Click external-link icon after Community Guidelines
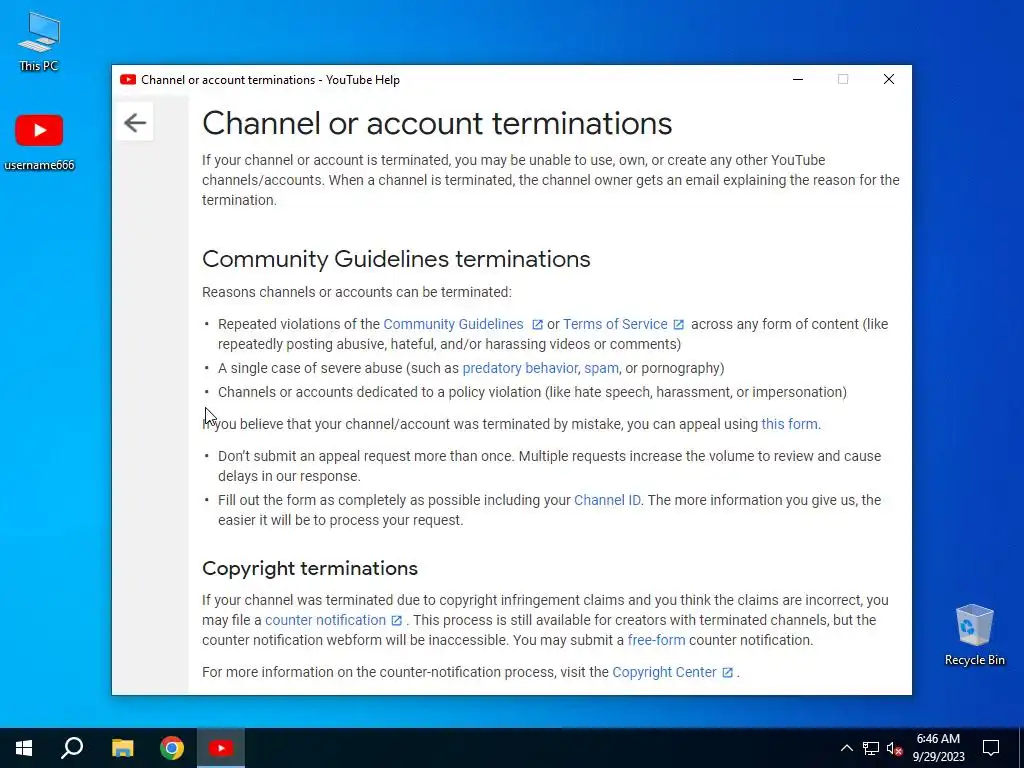This screenshot has width=1024, height=768. (537, 325)
